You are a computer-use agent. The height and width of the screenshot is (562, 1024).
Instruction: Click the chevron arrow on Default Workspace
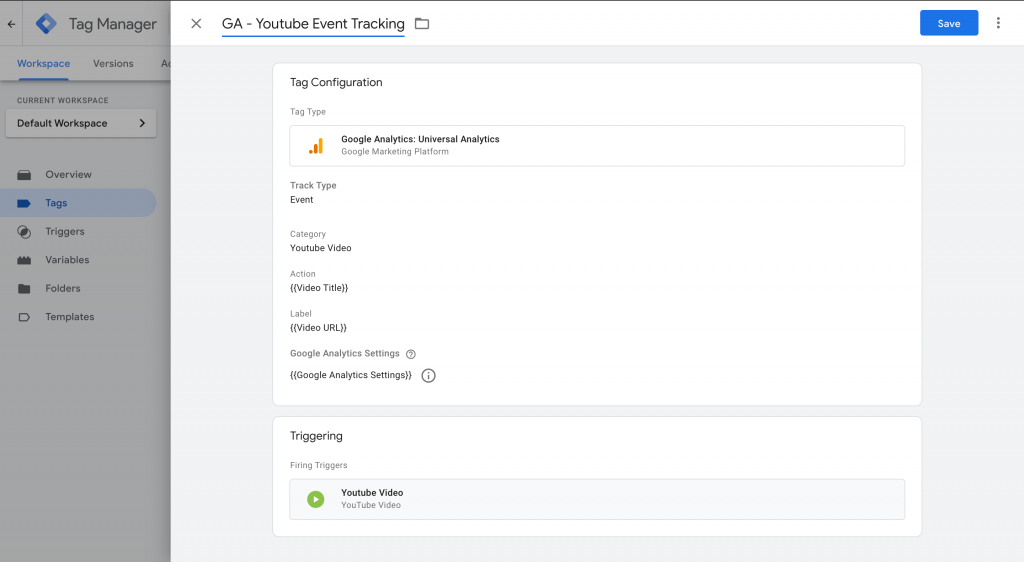pyautogui.click(x=142, y=123)
